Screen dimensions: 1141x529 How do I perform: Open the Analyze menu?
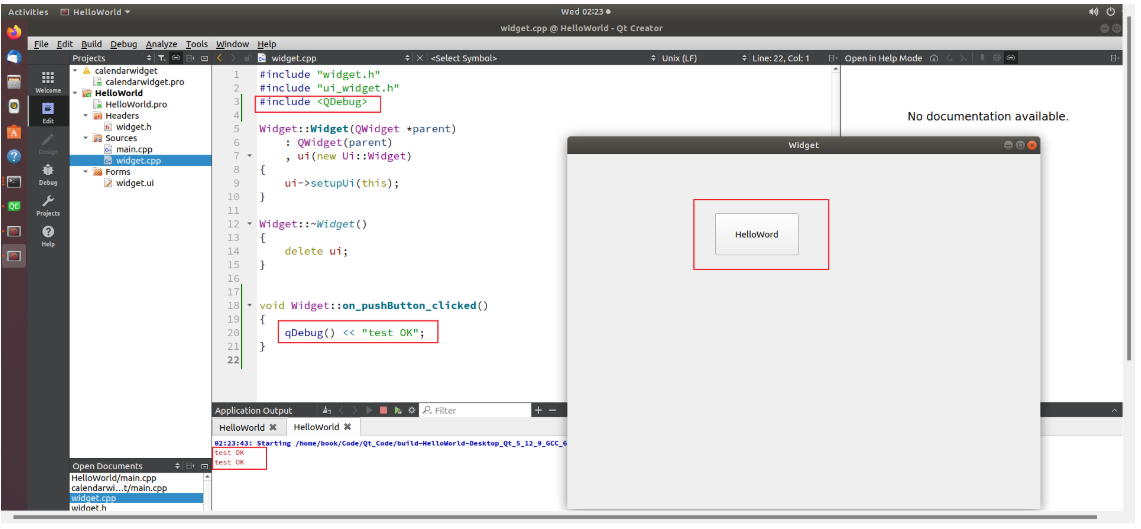(x=162, y=44)
